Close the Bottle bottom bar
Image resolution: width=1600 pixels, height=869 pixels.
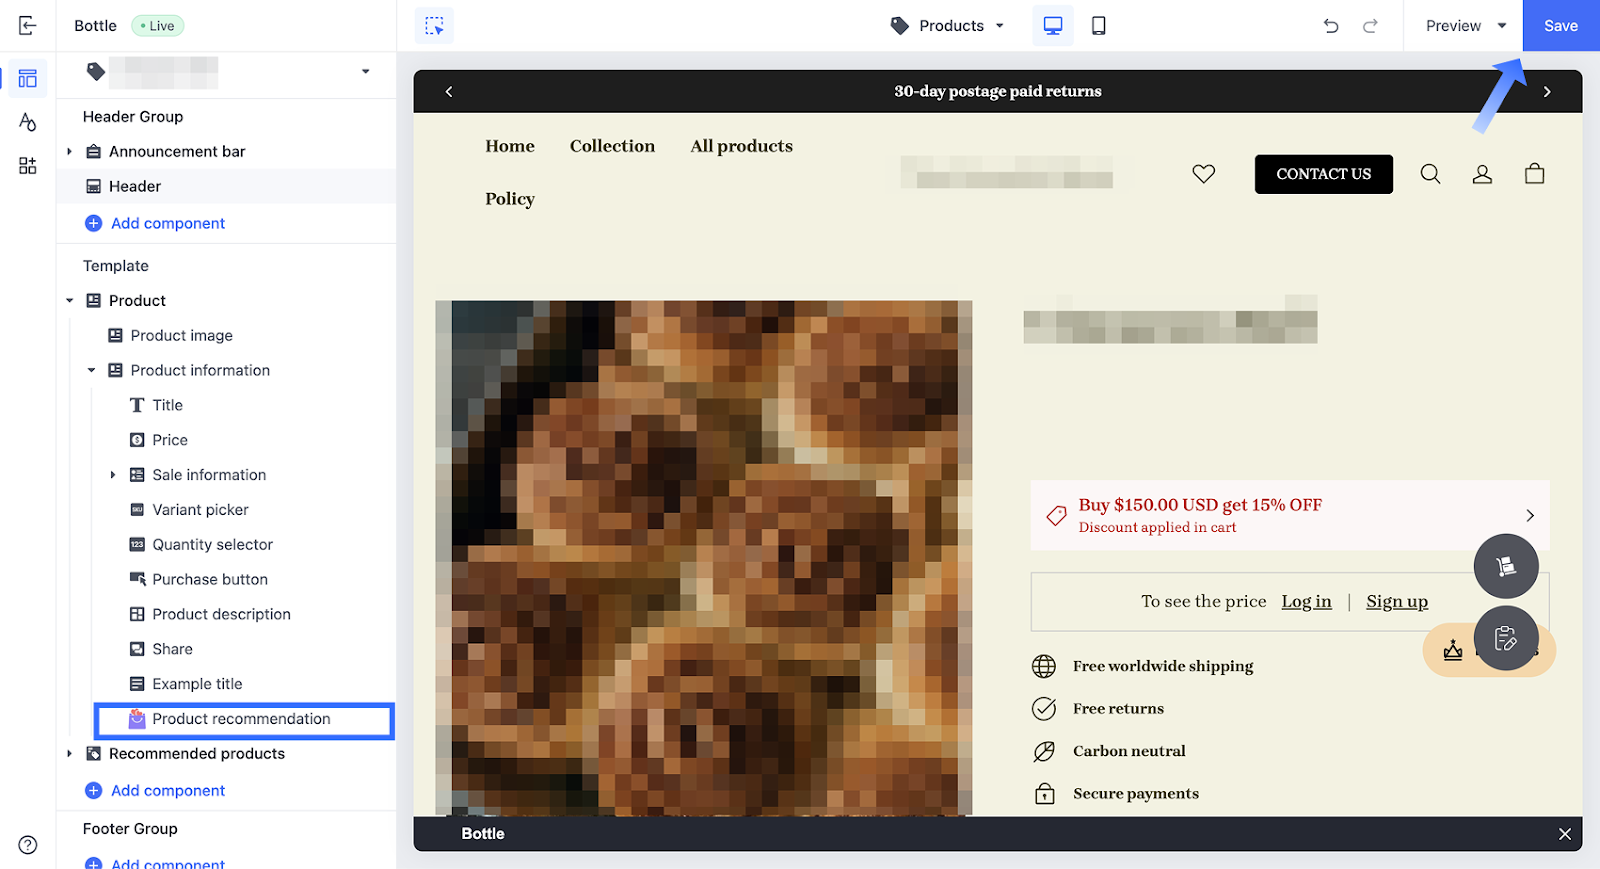coord(1565,834)
